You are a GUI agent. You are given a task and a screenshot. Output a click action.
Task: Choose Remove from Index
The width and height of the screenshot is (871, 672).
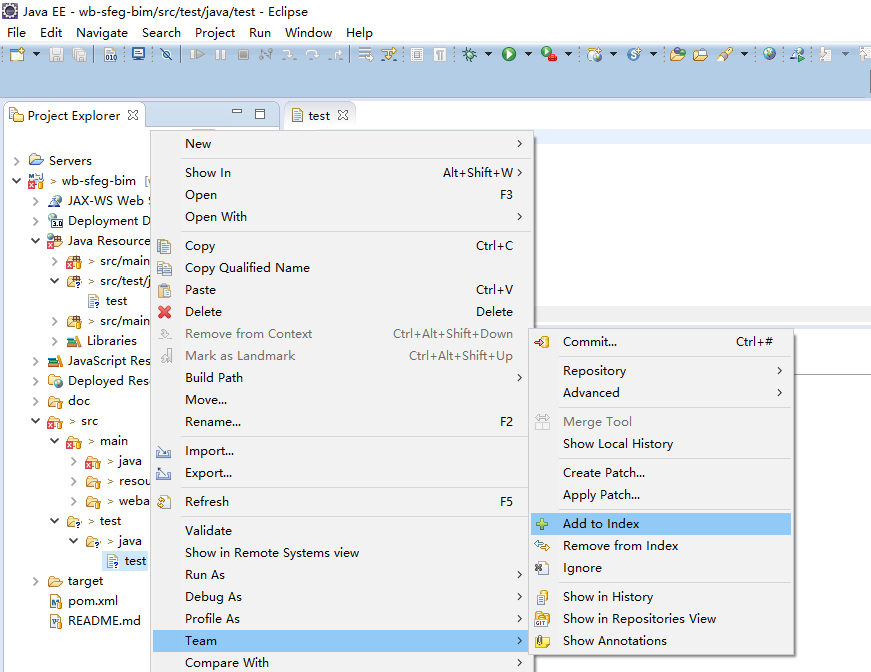(660, 546)
